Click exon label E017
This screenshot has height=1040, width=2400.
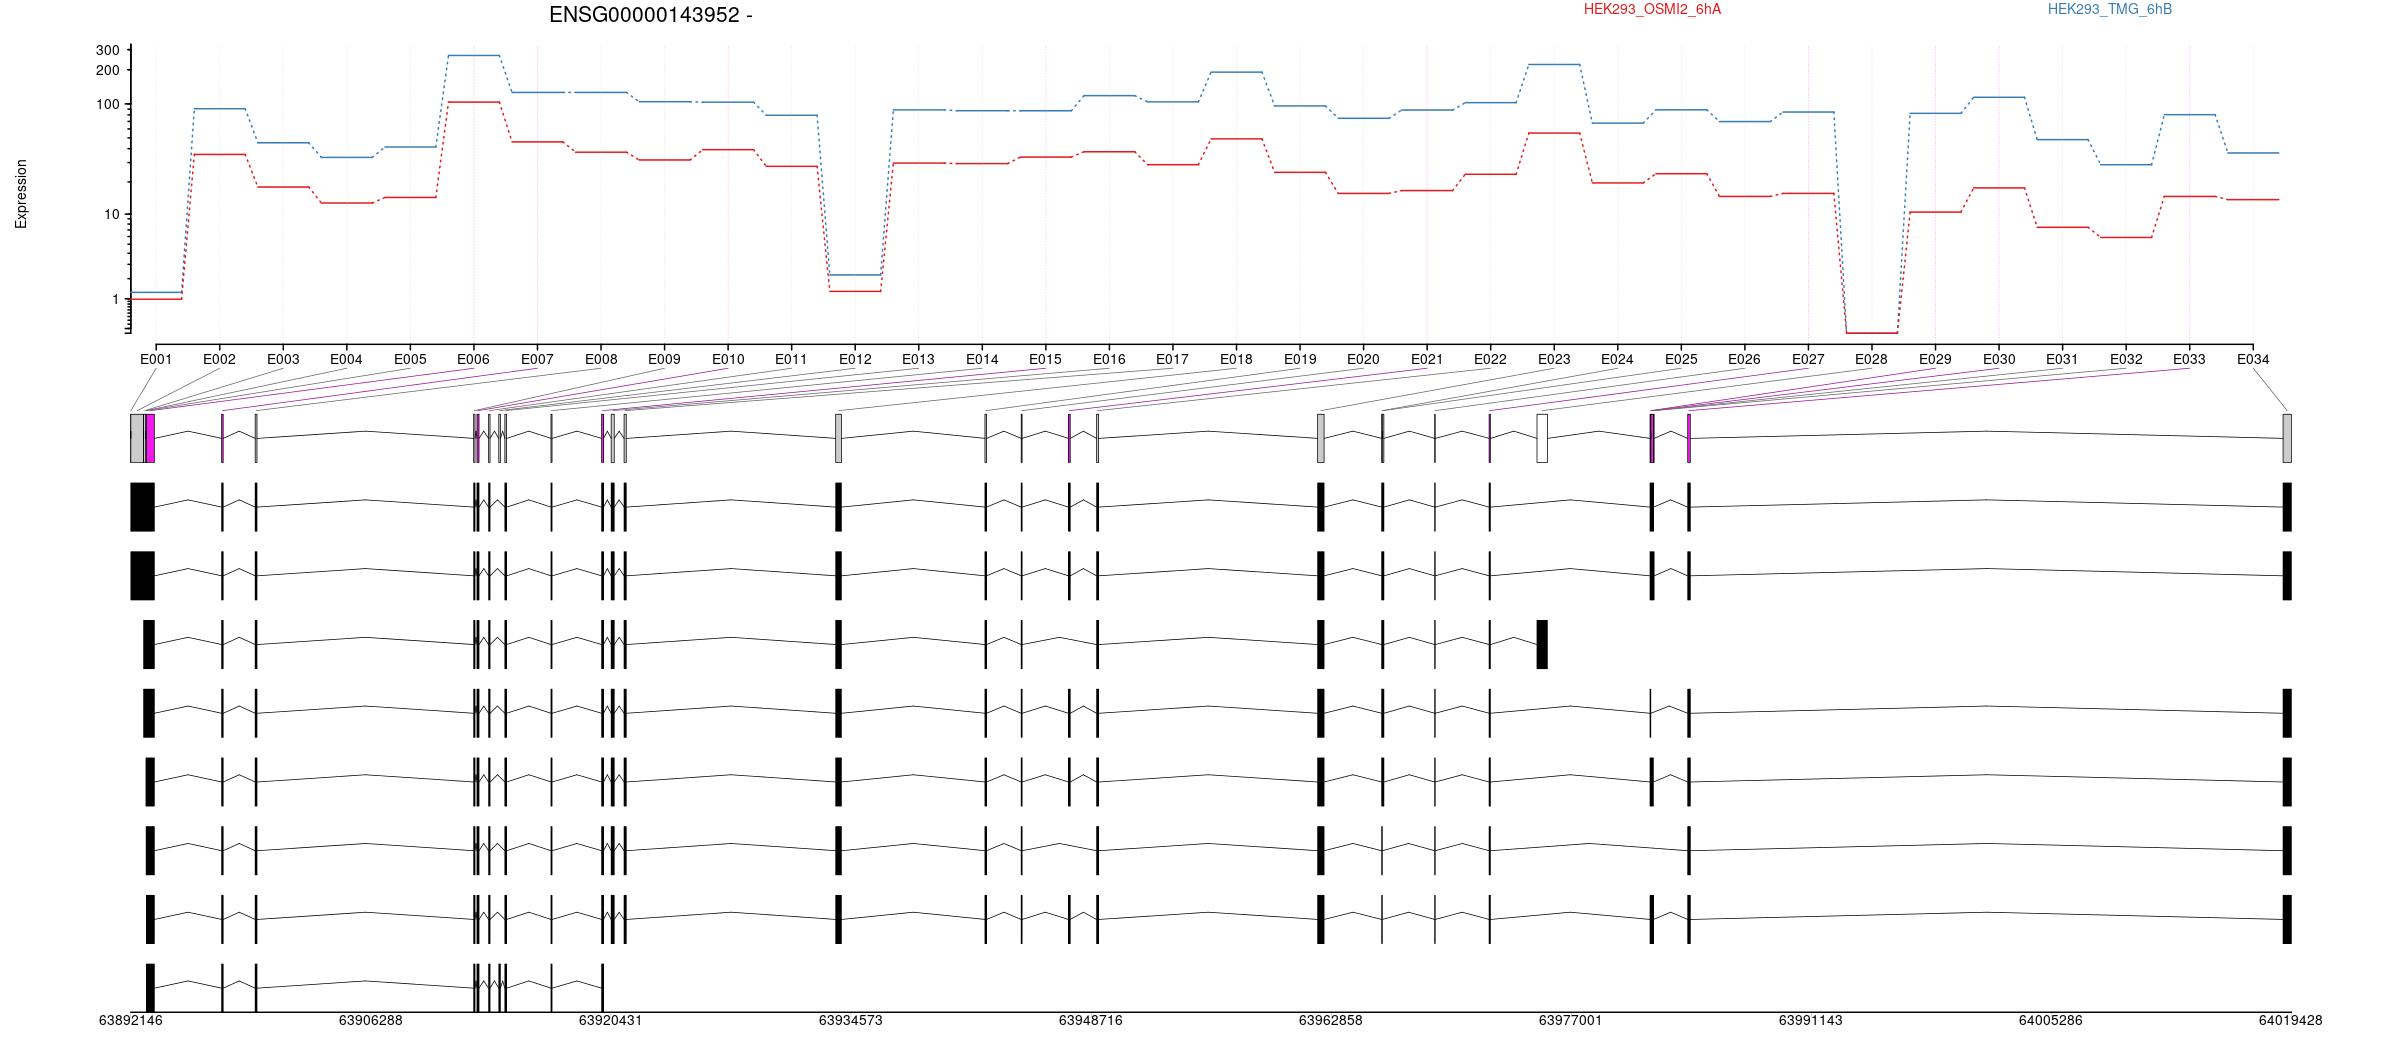coord(1172,359)
